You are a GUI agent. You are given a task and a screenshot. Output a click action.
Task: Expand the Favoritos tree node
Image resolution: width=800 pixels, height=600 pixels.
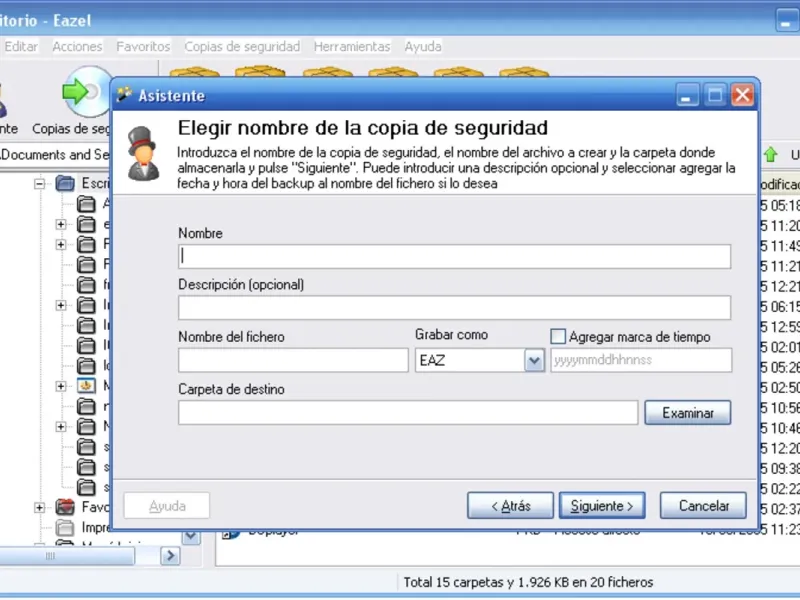tap(39, 507)
